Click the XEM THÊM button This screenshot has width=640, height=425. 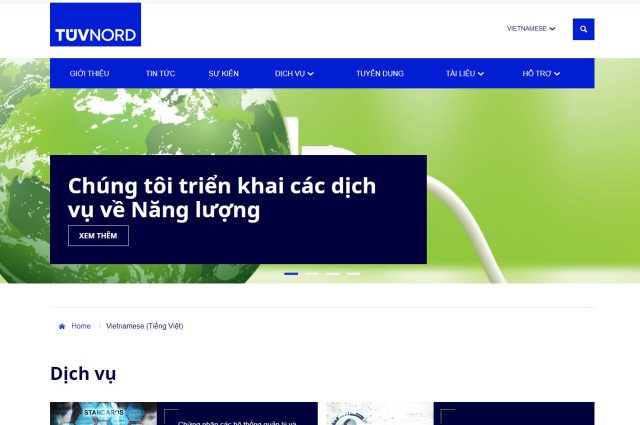(x=98, y=236)
